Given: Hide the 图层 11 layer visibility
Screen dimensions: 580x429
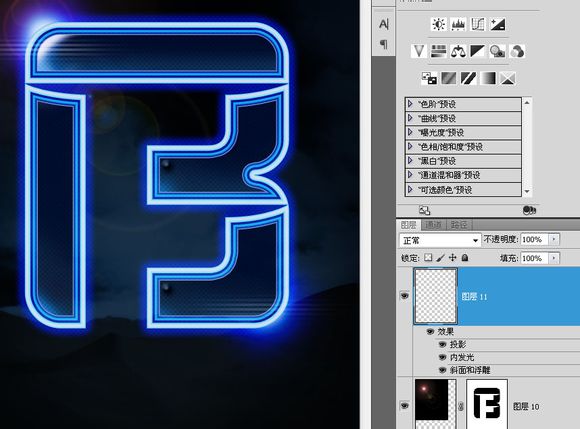Looking at the screenshot, I should (x=404, y=296).
